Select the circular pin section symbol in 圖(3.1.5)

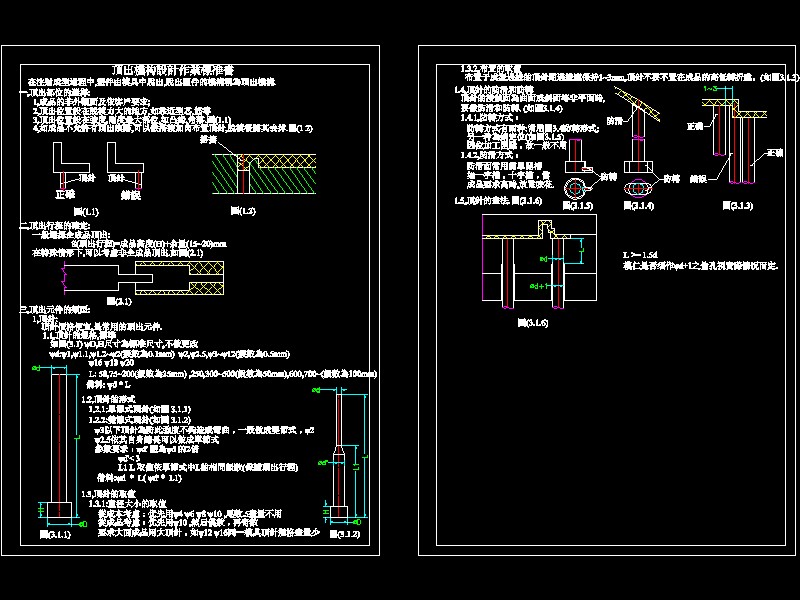575,188
